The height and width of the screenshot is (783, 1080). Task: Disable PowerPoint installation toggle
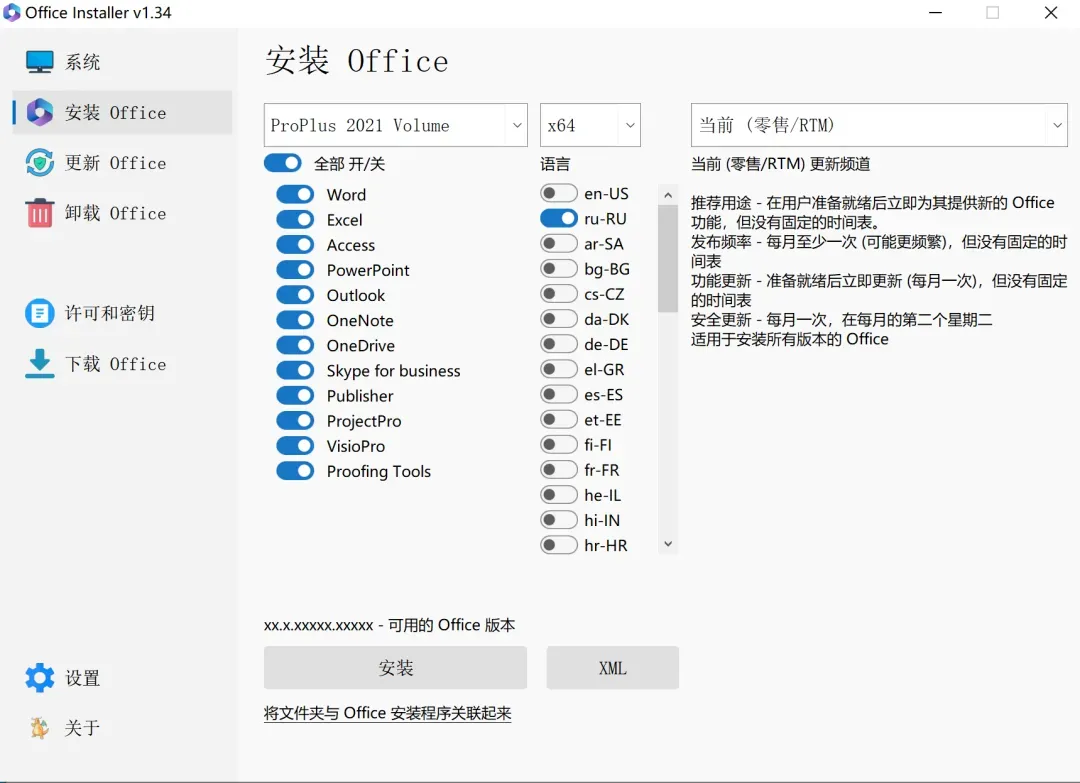click(x=295, y=270)
